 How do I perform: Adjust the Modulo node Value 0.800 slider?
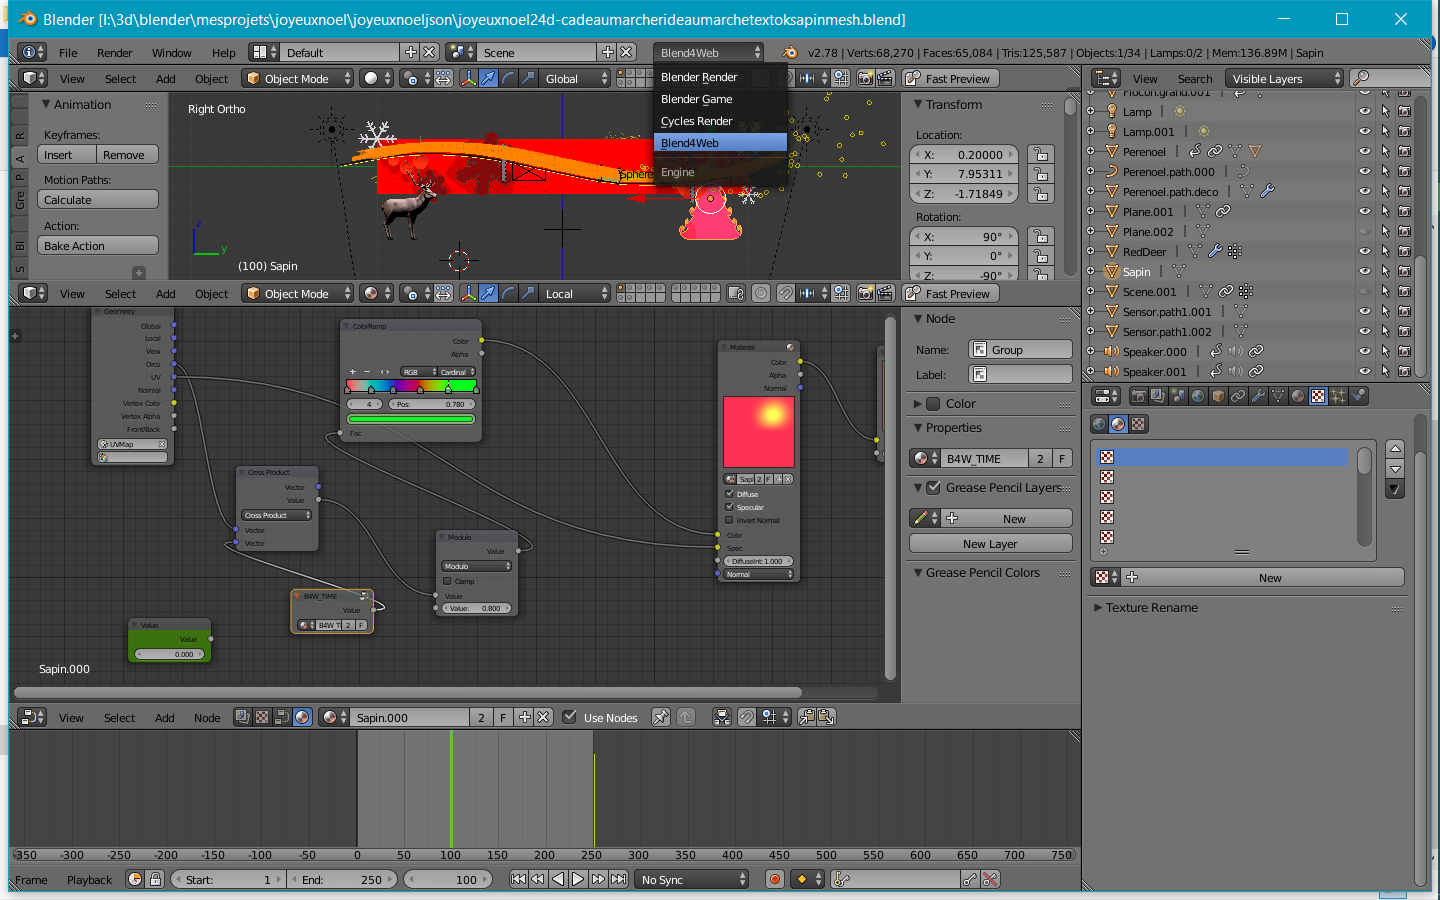point(477,608)
